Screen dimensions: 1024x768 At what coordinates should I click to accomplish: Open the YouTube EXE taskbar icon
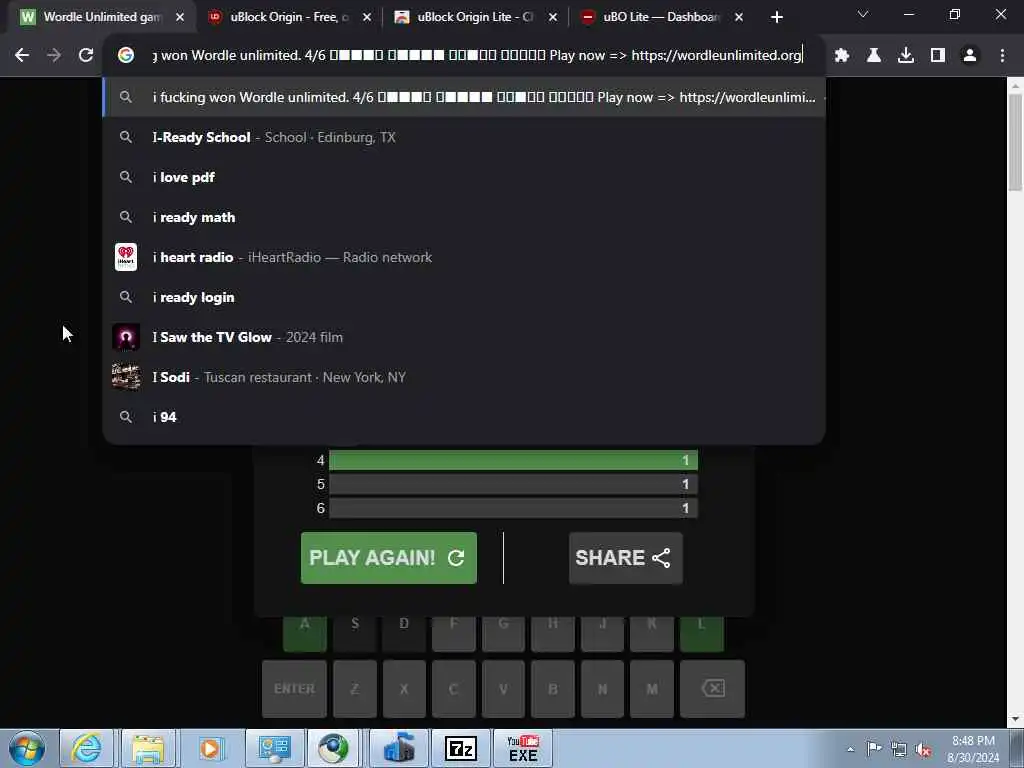523,748
